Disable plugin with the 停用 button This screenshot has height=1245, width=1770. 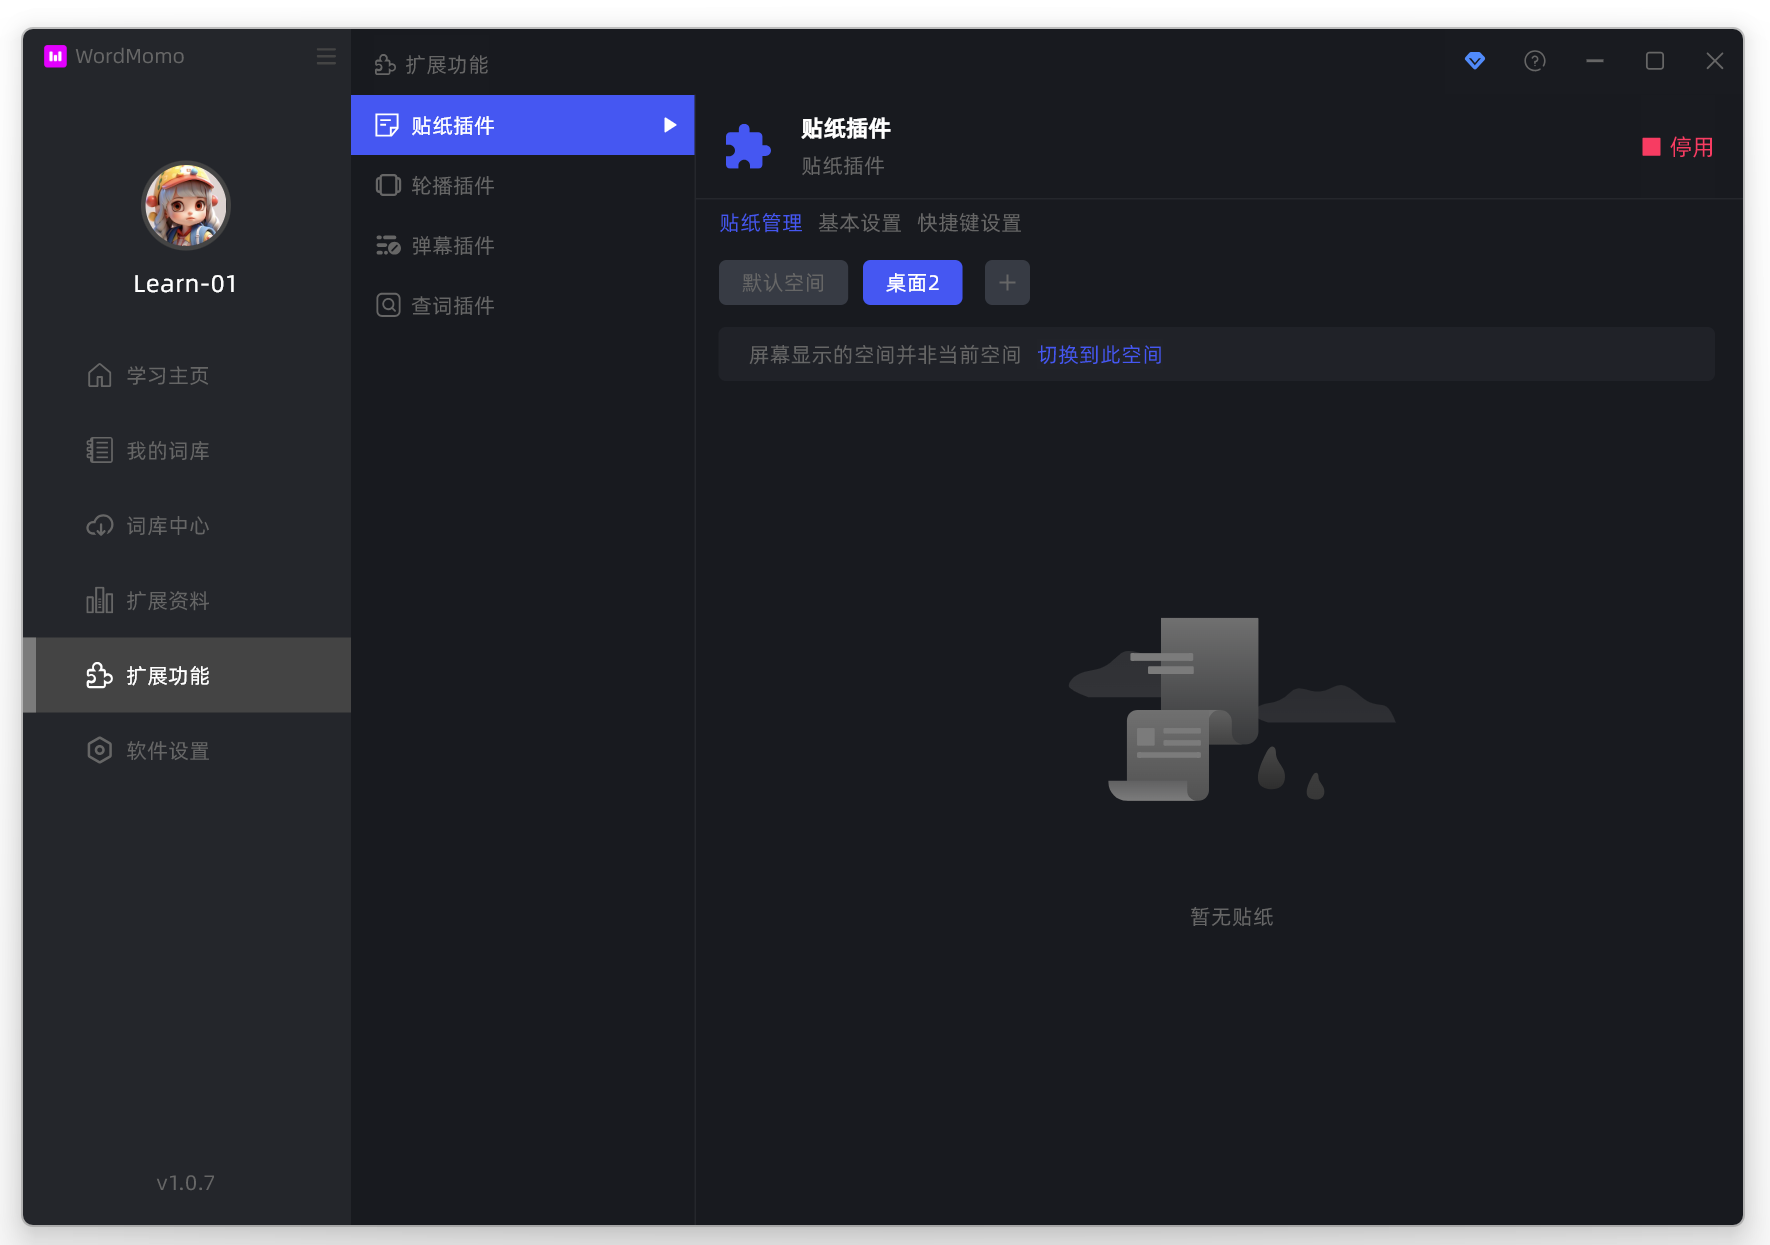tap(1677, 147)
